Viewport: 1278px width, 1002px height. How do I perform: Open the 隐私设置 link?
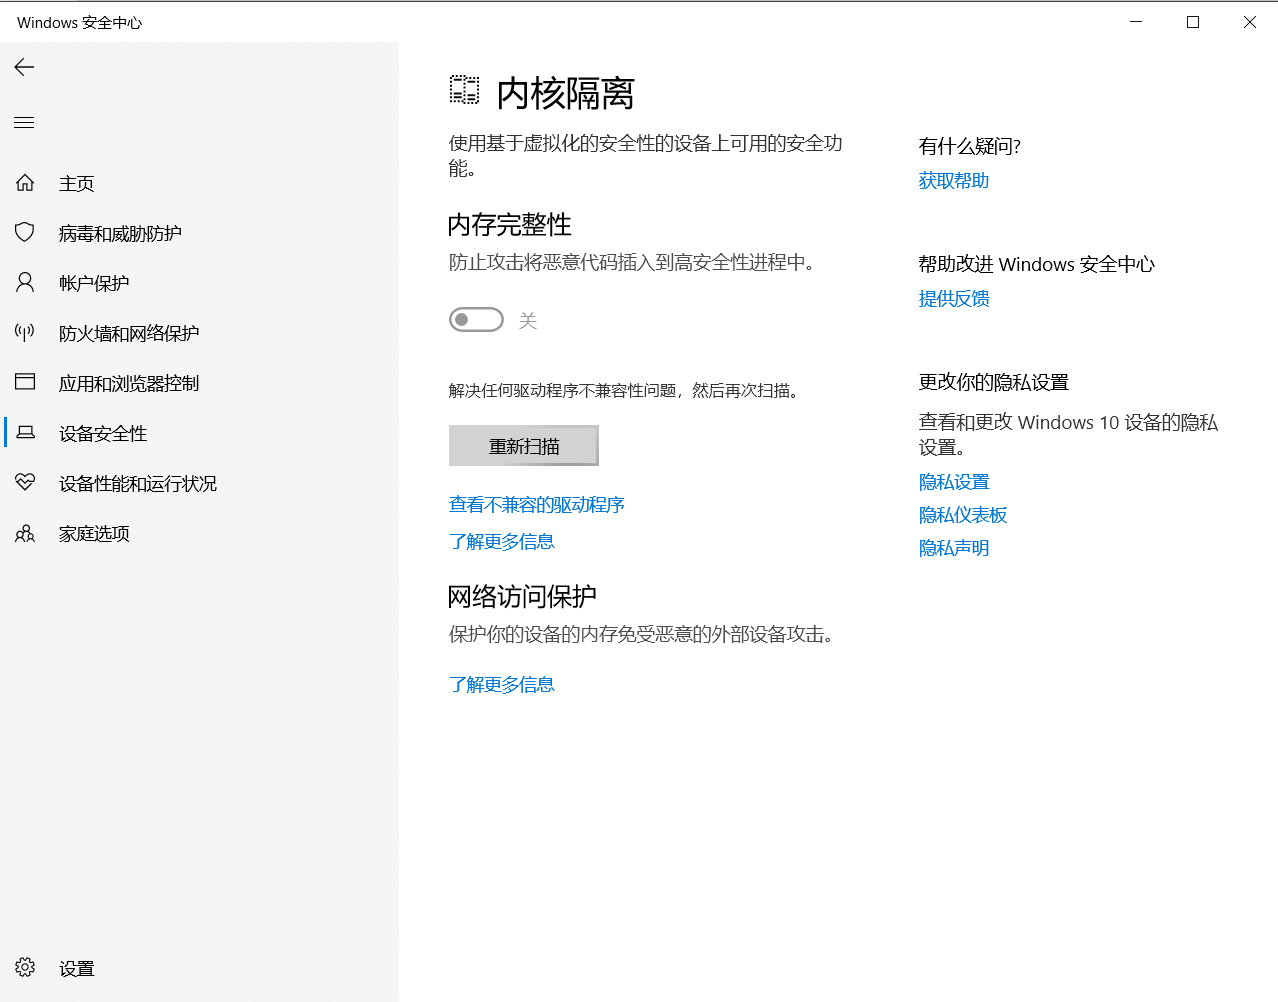coord(954,482)
